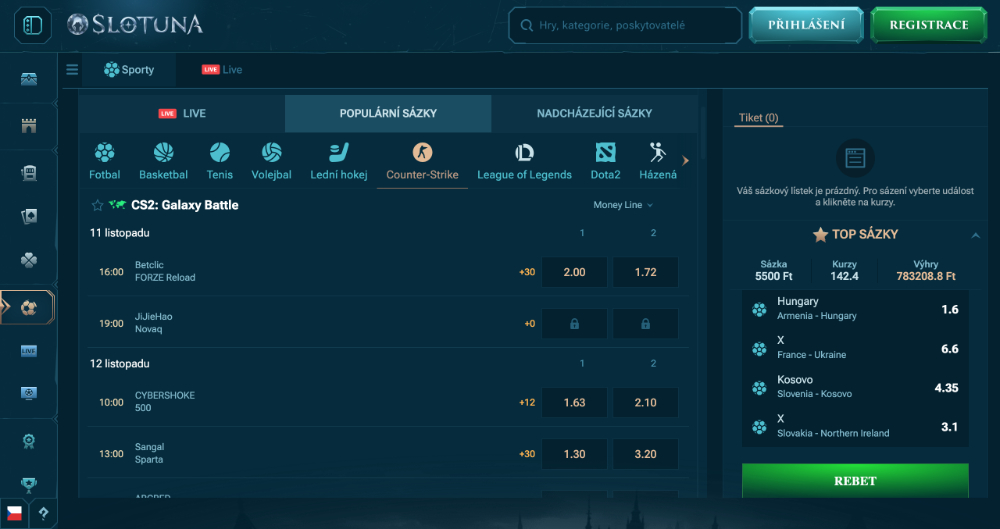This screenshot has height=529, width=1000.
Task: Select the Slovakia - Northern Ireland top bet
Action: pos(855,426)
